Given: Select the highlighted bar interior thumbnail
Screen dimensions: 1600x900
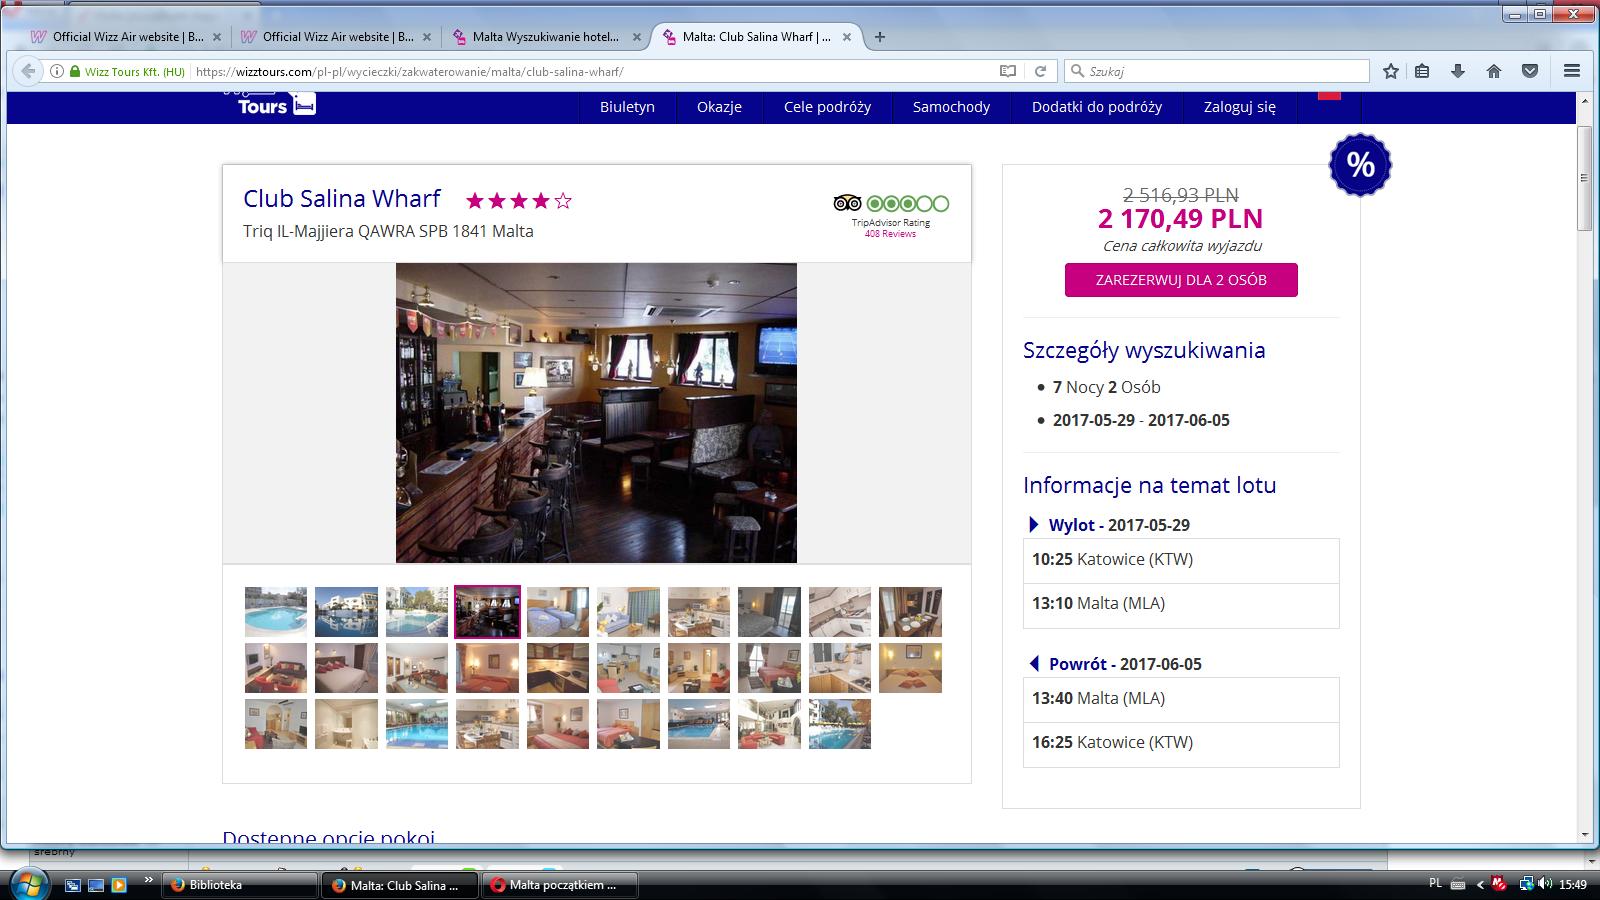Looking at the screenshot, I should coord(487,612).
